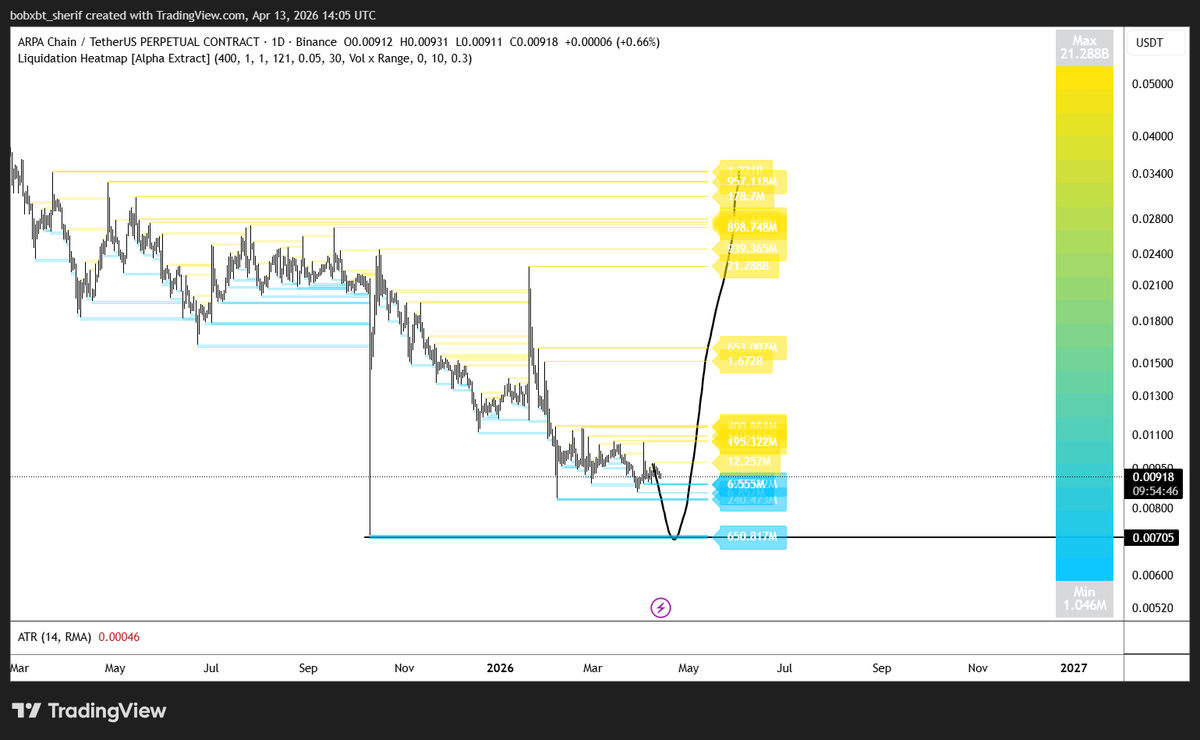Click the yellow-to-blue heatmap gradient scale
1200x740 pixels.
pos(1084,325)
